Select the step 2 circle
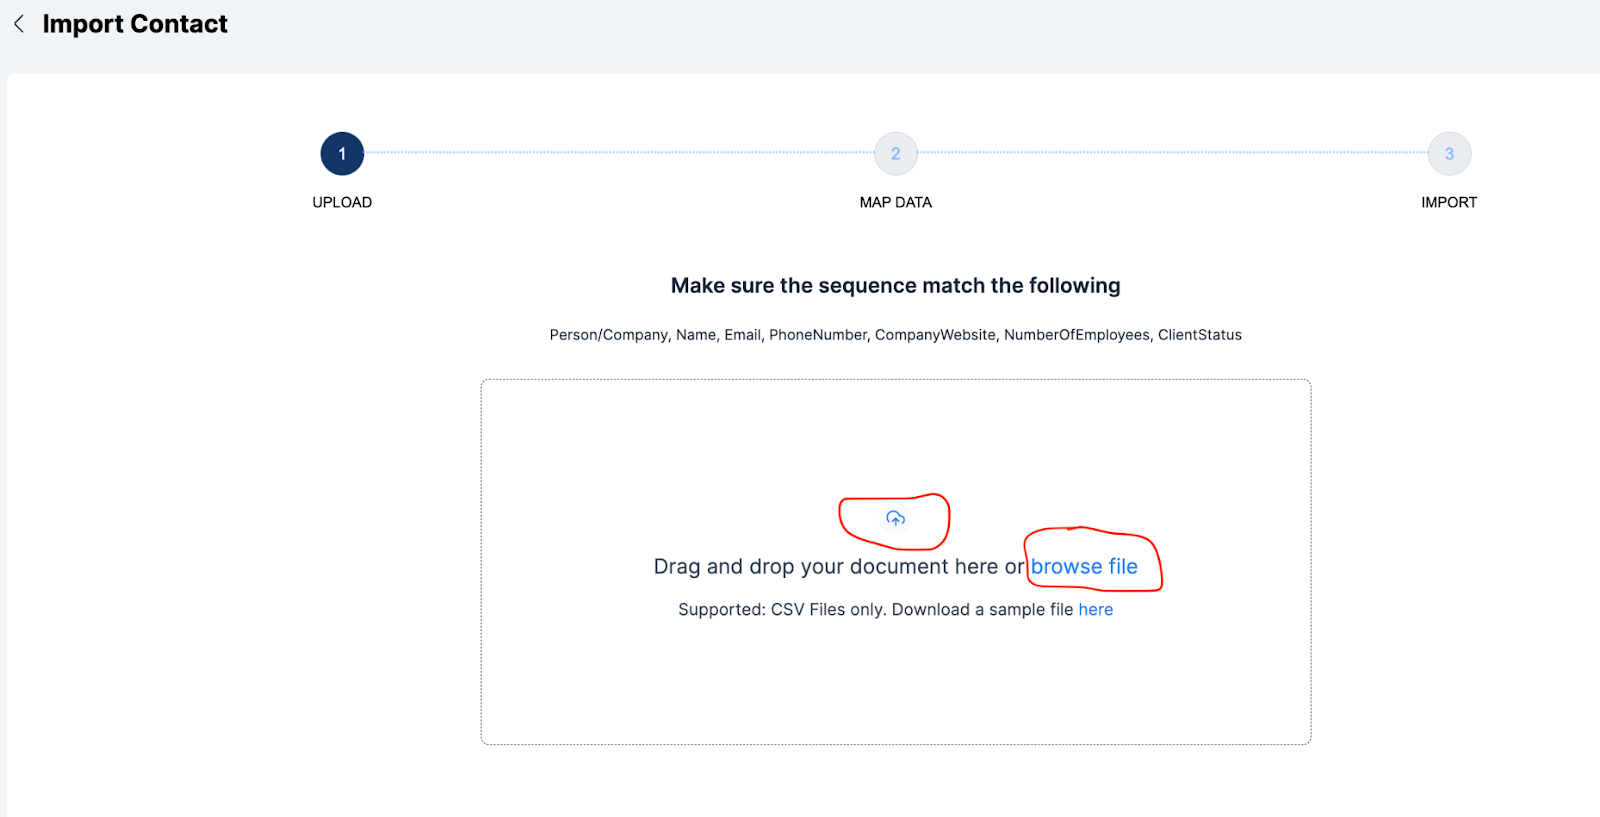 [895, 154]
